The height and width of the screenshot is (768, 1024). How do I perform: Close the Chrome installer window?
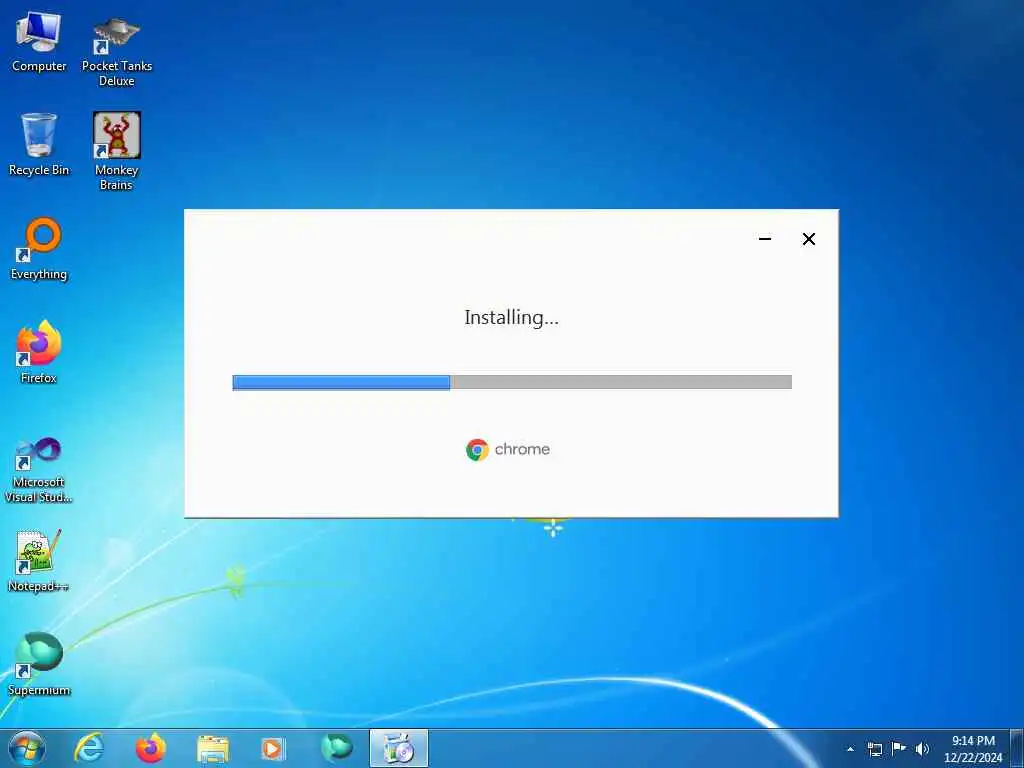[808, 239]
